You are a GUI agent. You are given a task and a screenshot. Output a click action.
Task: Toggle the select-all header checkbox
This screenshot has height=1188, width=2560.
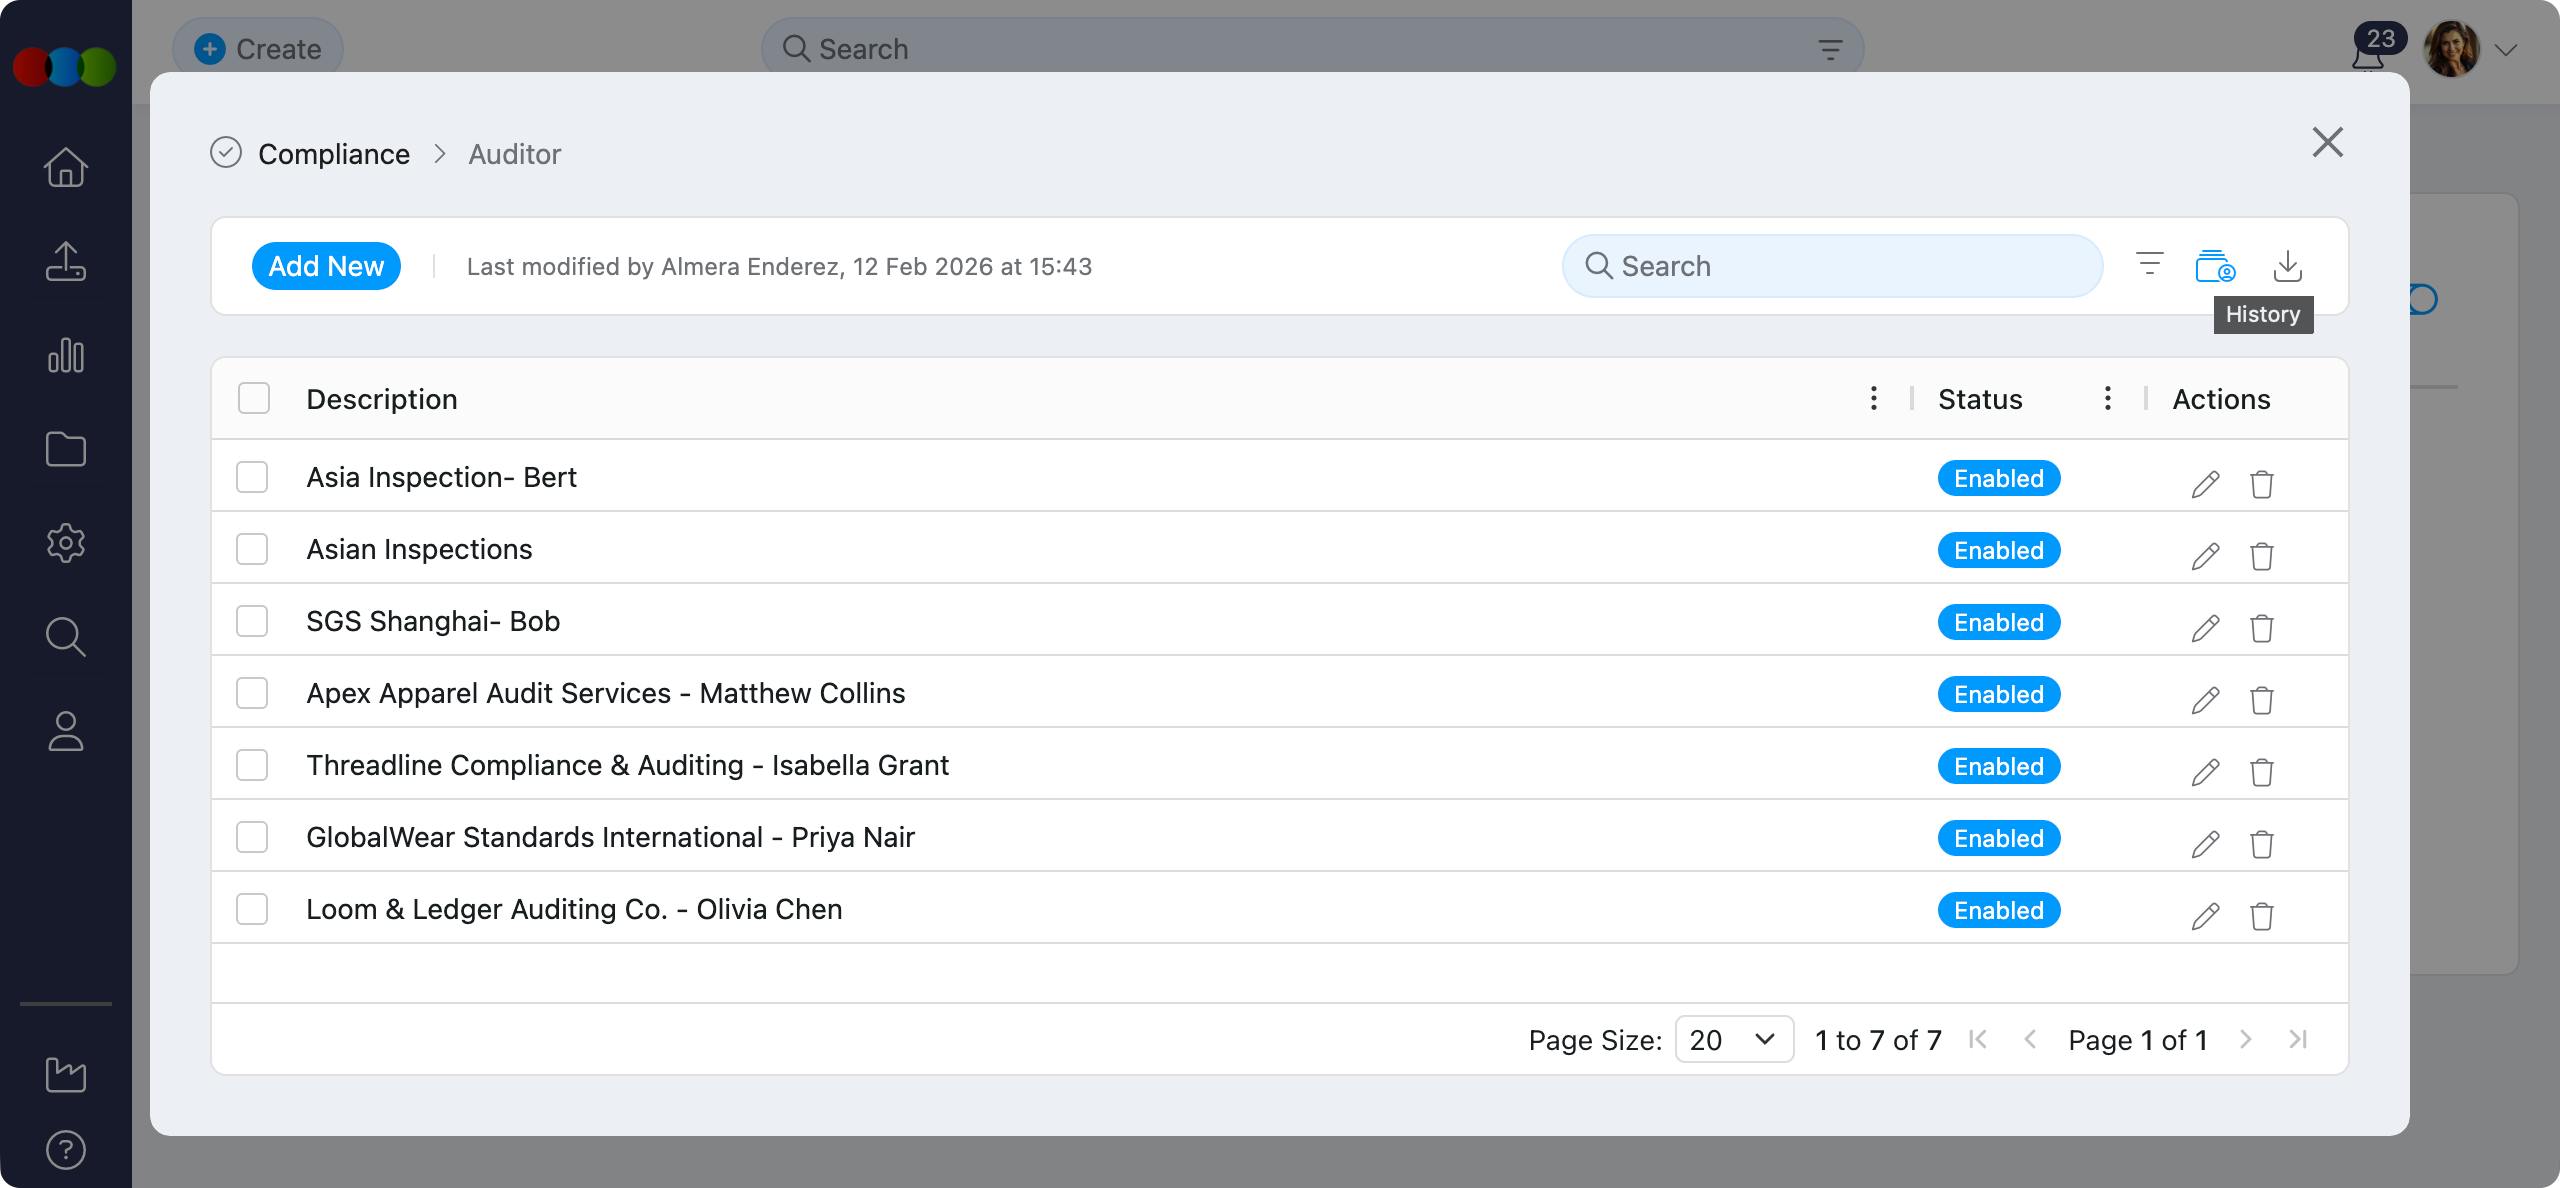254,398
